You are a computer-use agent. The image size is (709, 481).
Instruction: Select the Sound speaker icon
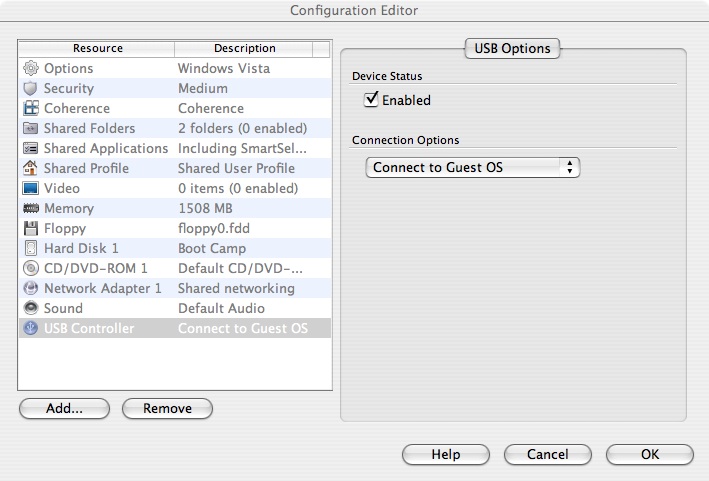[31, 308]
